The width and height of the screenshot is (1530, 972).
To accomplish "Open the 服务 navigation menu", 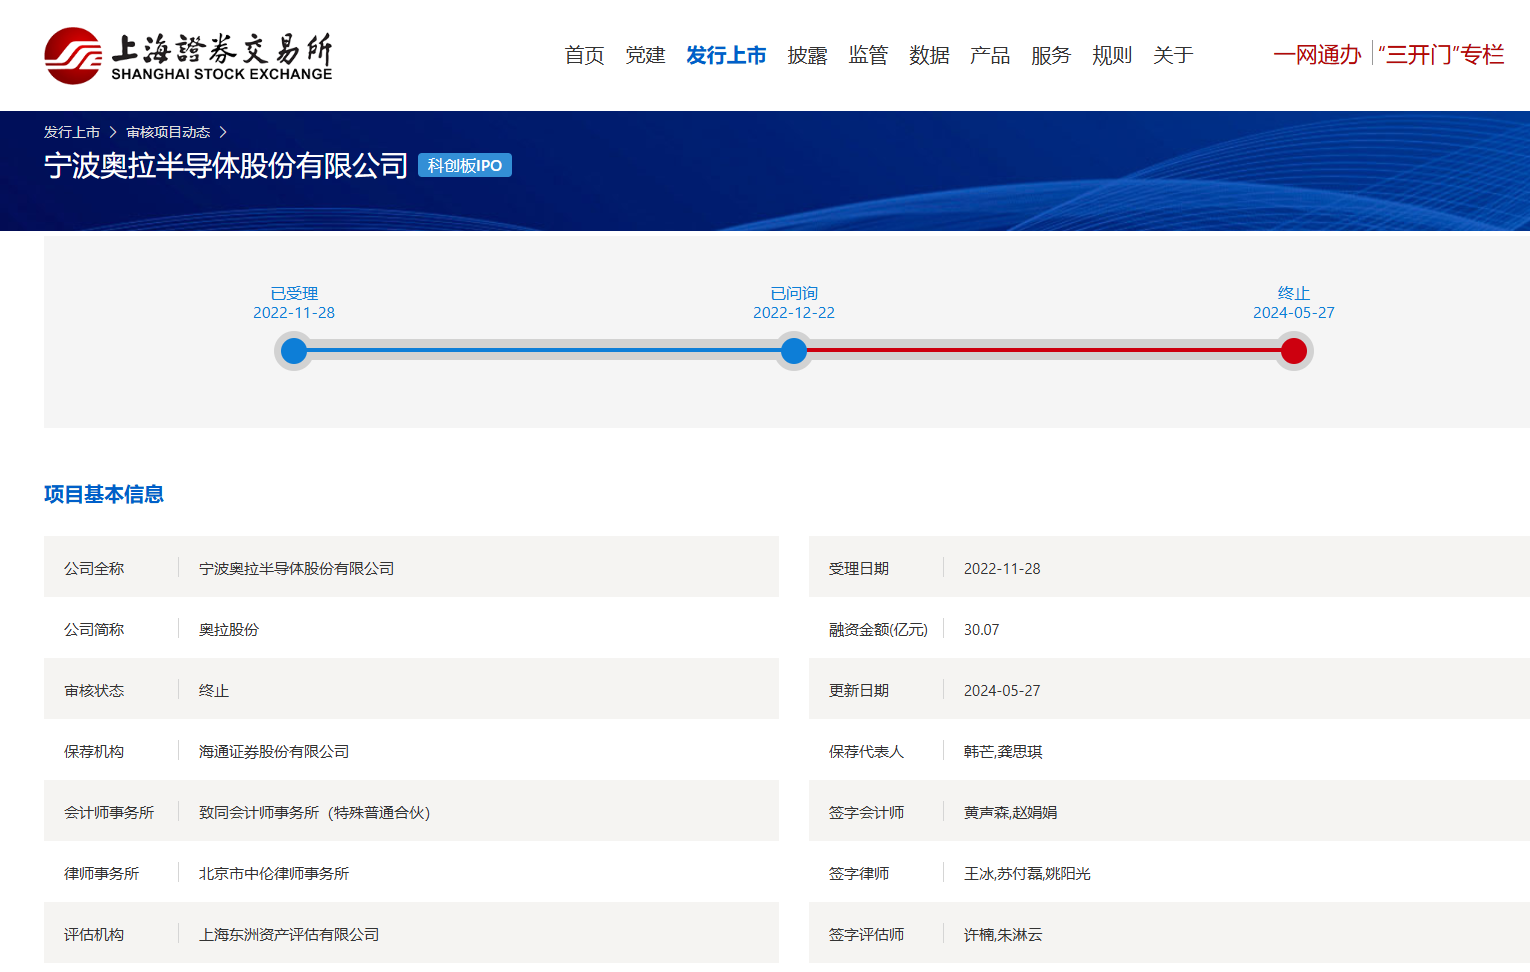I will (x=1051, y=56).
